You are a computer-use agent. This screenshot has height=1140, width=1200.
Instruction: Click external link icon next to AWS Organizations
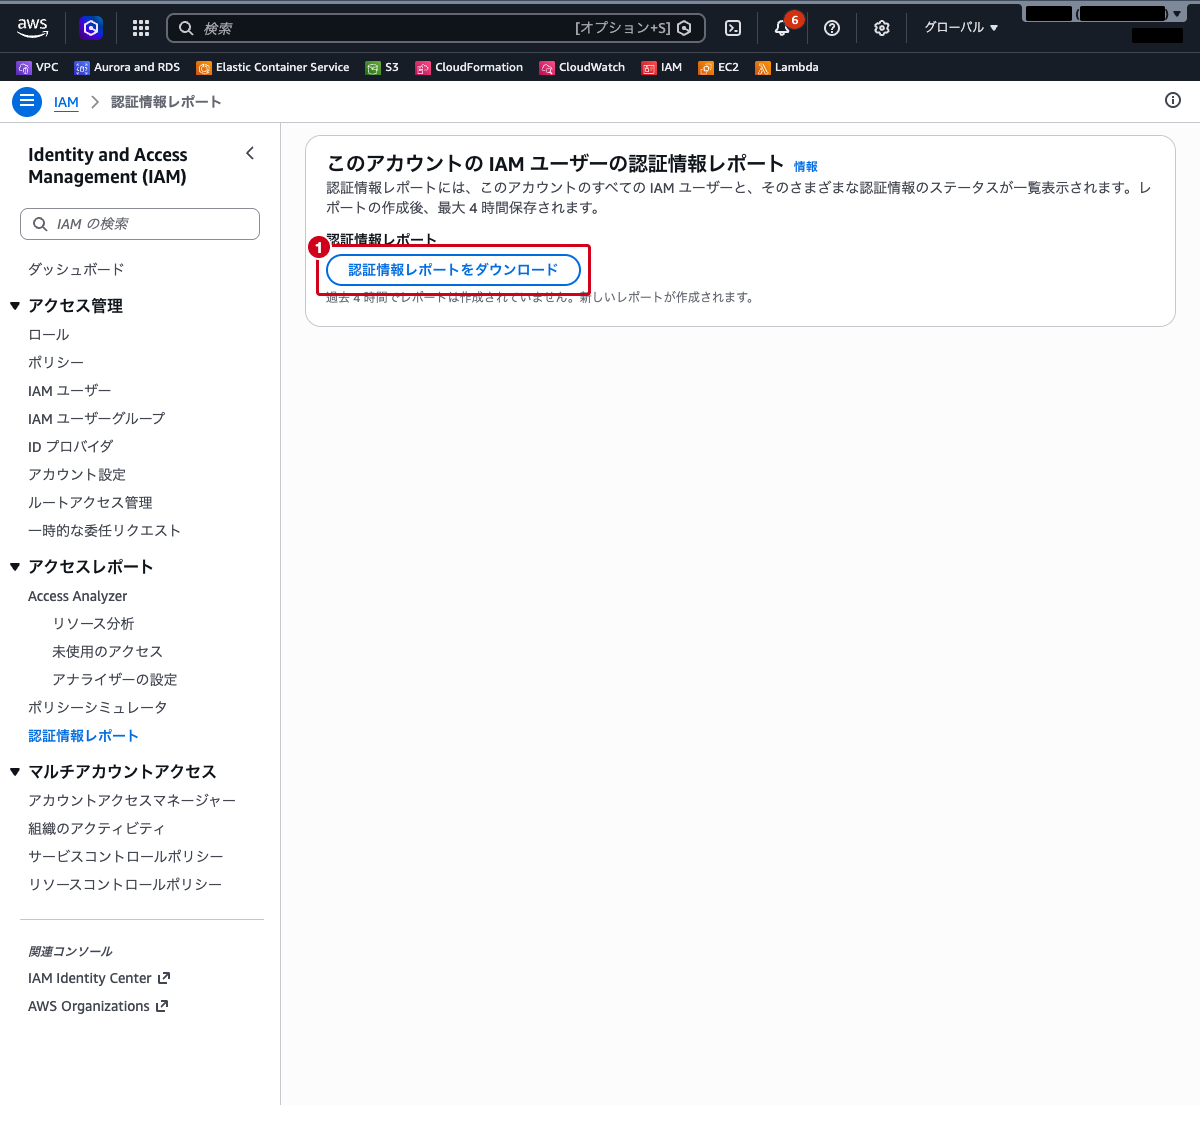point(162,1006)
